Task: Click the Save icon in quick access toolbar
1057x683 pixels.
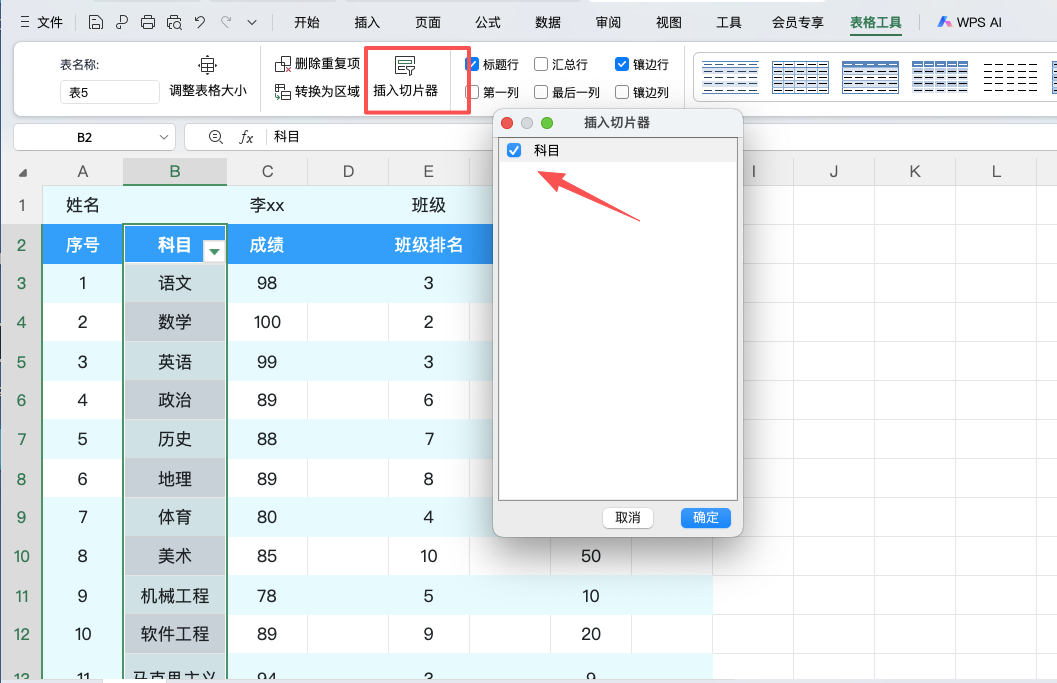Action: pyautogui.click(x=95, y=21)
